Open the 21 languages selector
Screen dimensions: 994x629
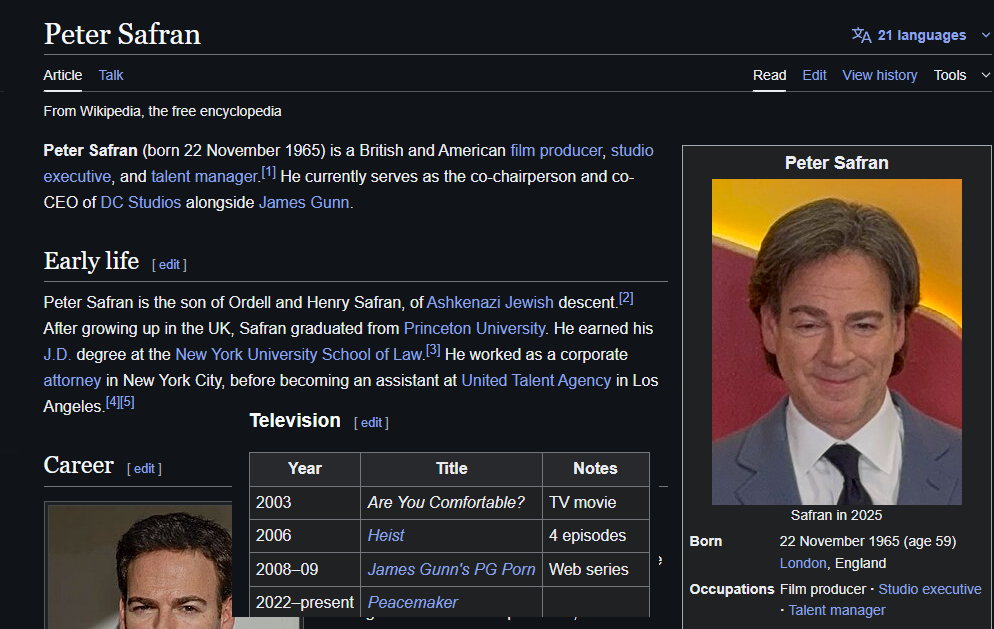pyautogui.click(x=921, y=35)
